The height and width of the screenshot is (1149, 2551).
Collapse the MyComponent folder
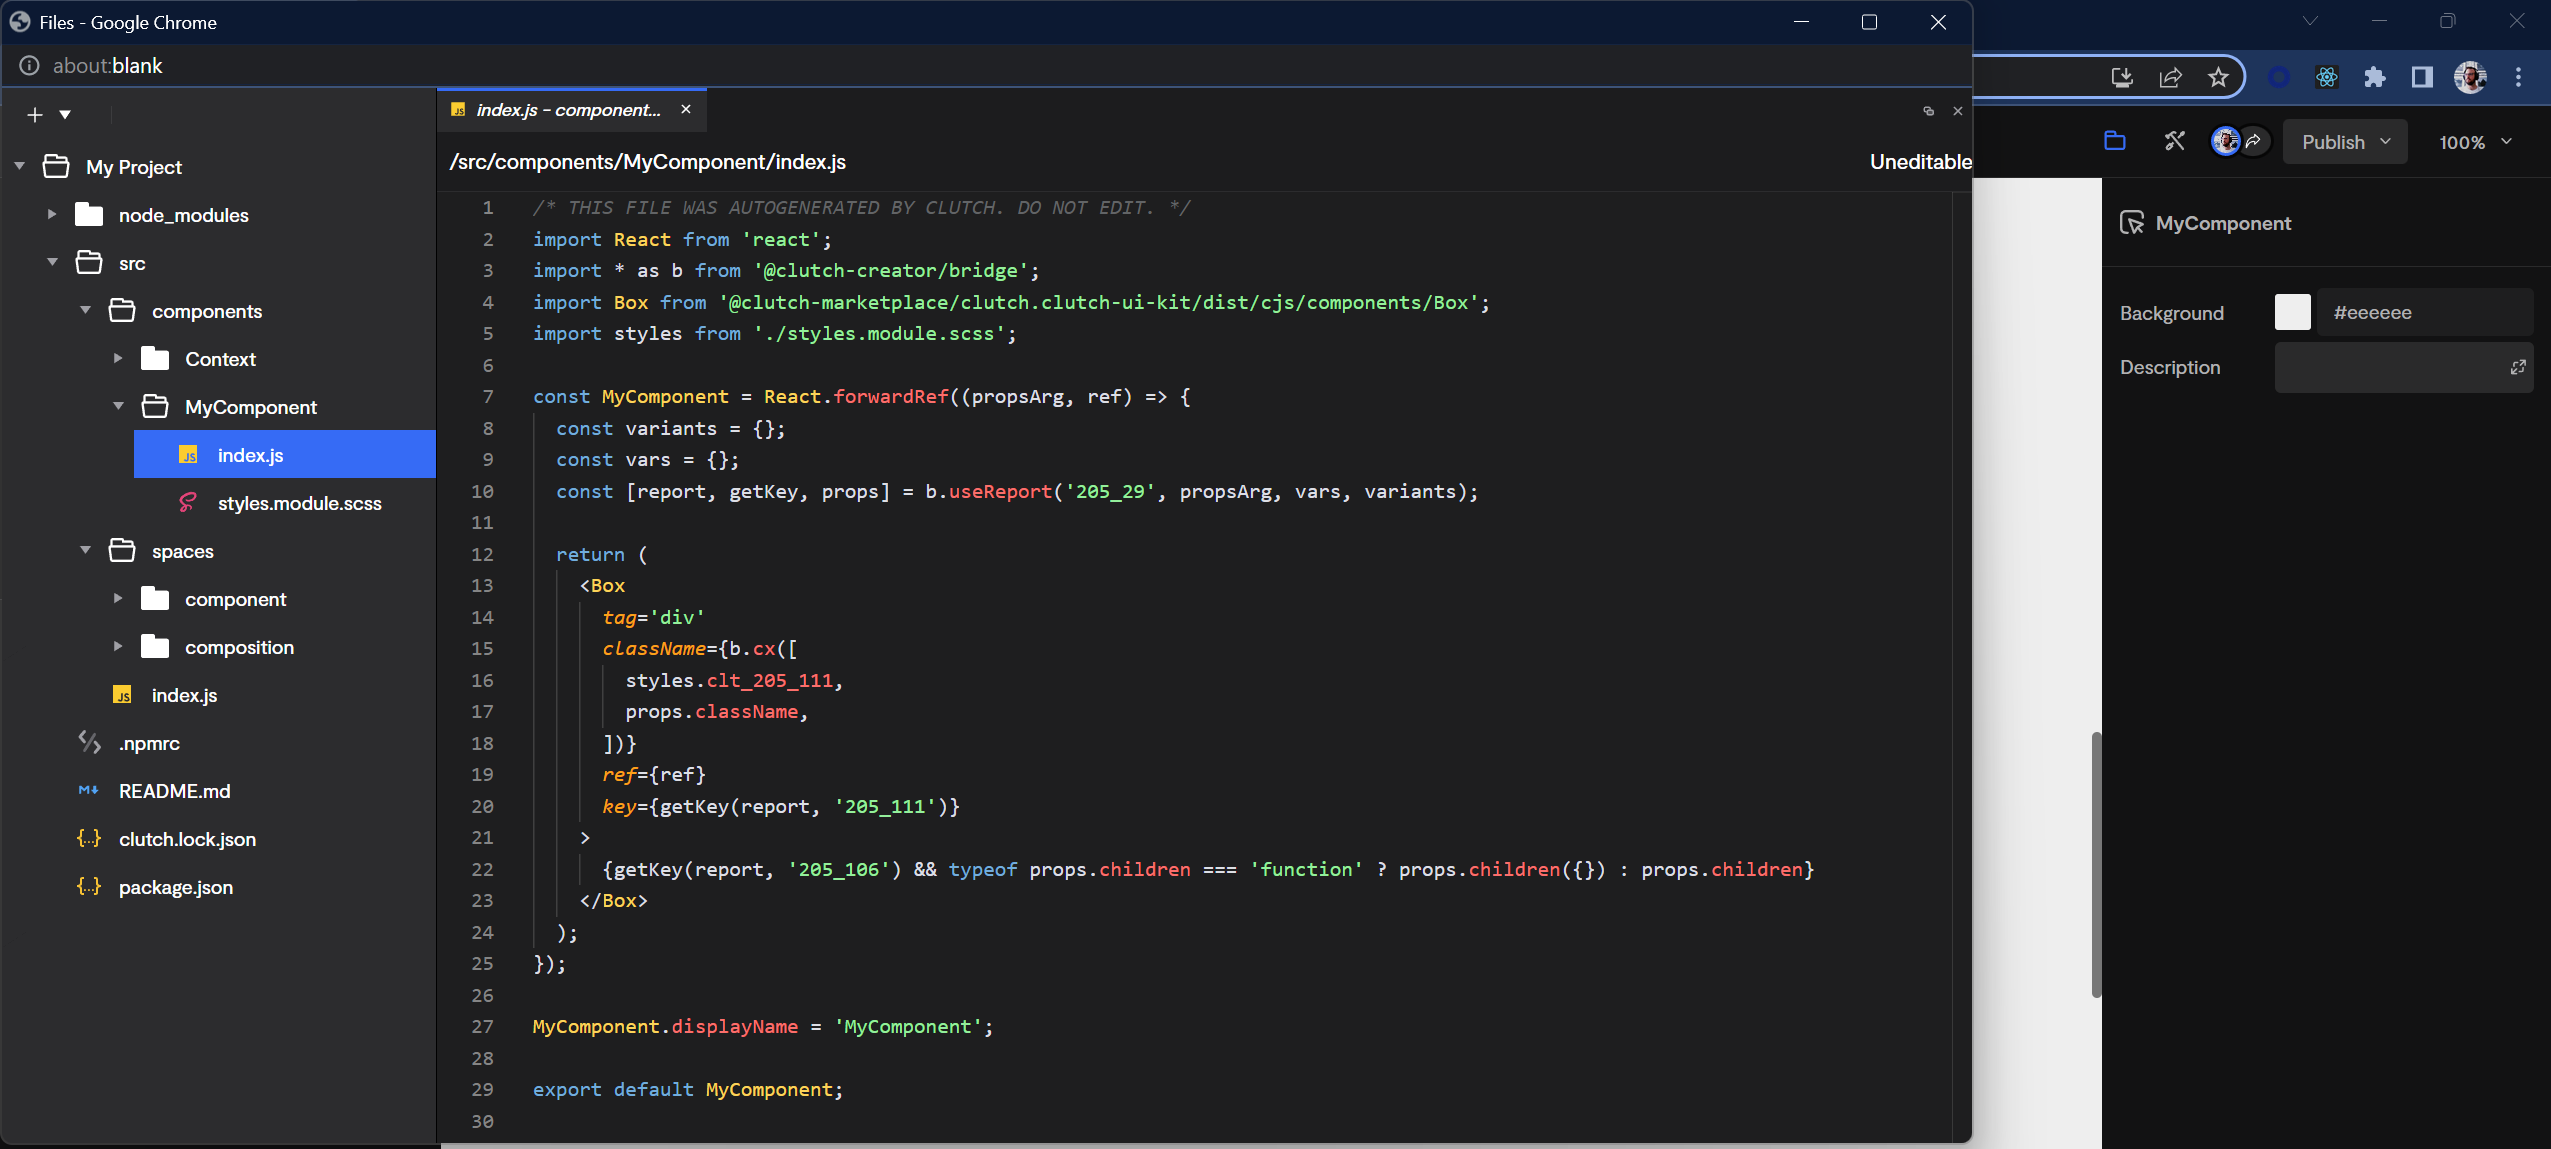pos(118,406)
